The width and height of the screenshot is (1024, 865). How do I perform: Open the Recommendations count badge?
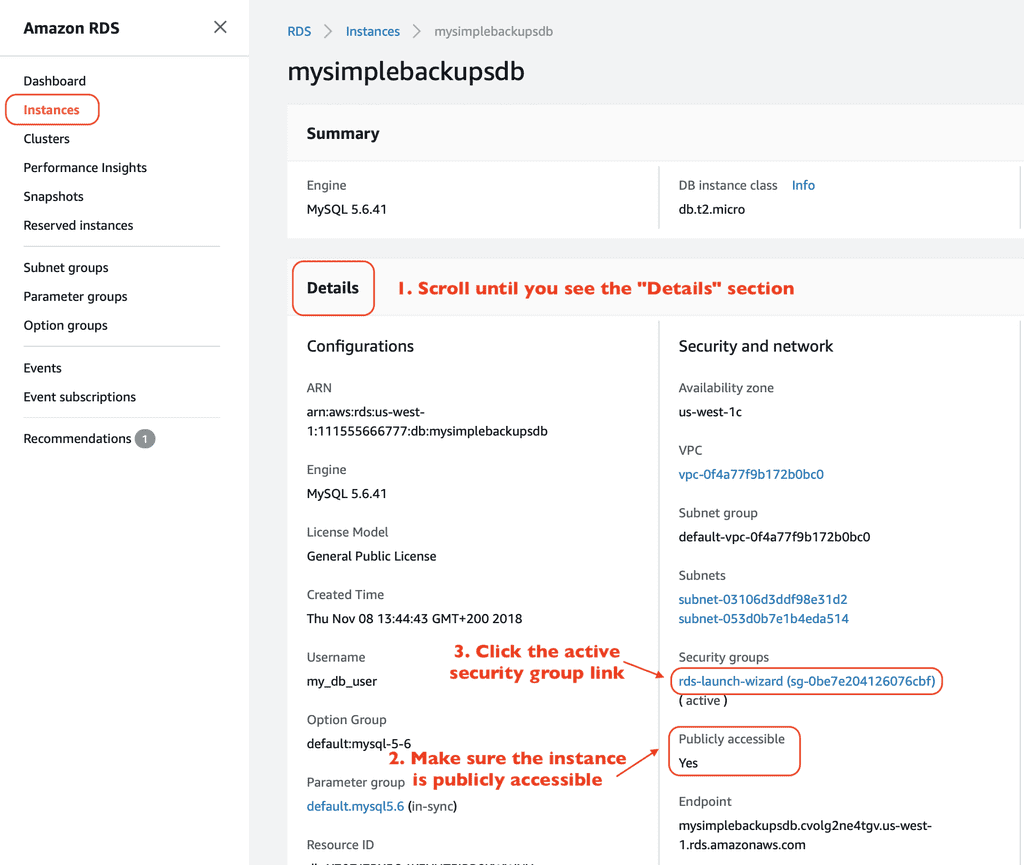coord(145,439)
